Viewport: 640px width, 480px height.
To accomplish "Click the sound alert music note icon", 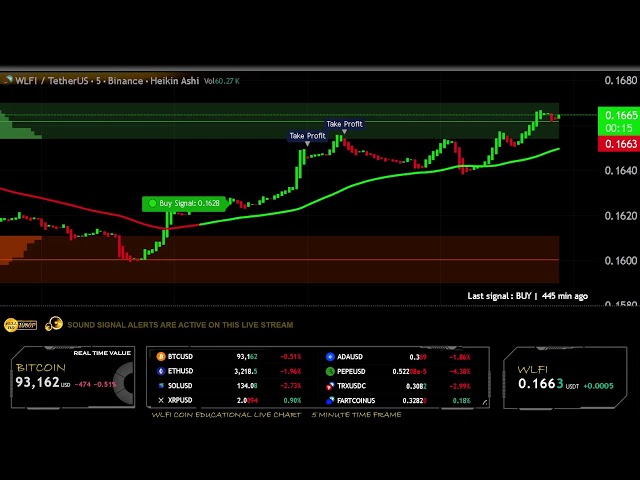I will [x=54, y=324].
